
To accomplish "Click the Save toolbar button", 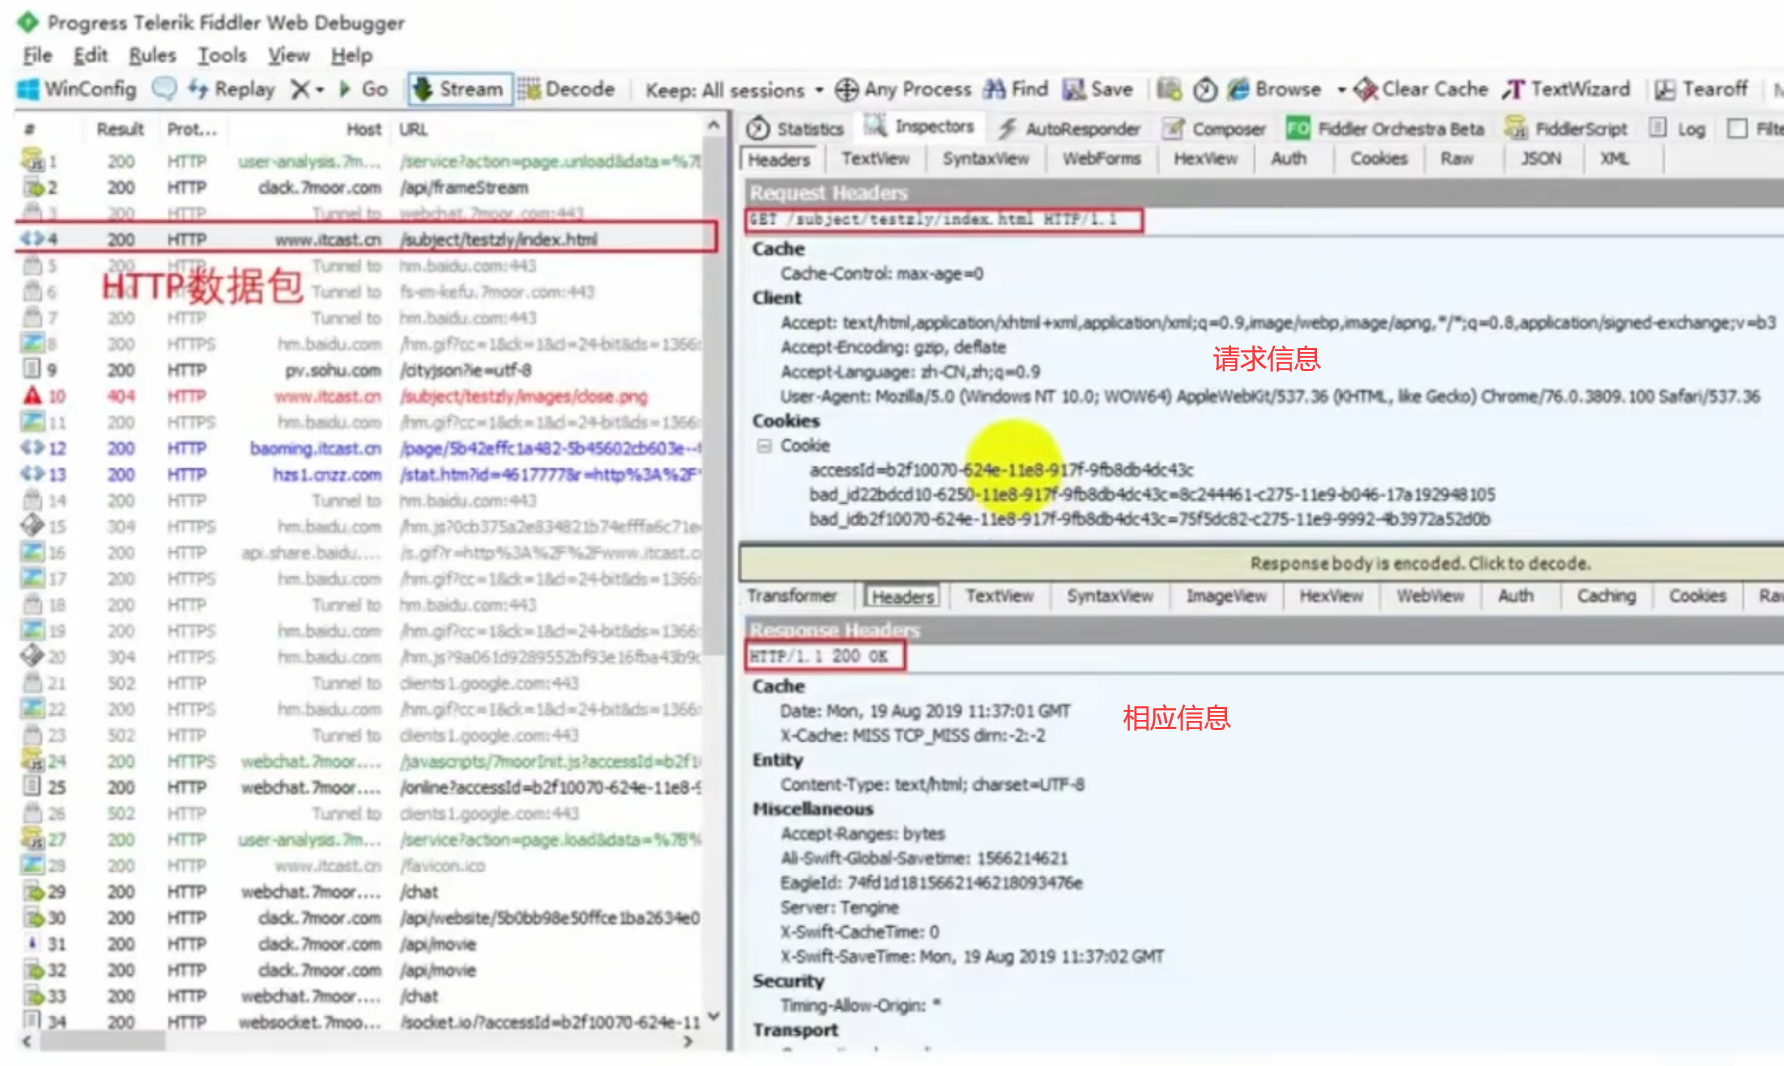I will (1097, 89).
